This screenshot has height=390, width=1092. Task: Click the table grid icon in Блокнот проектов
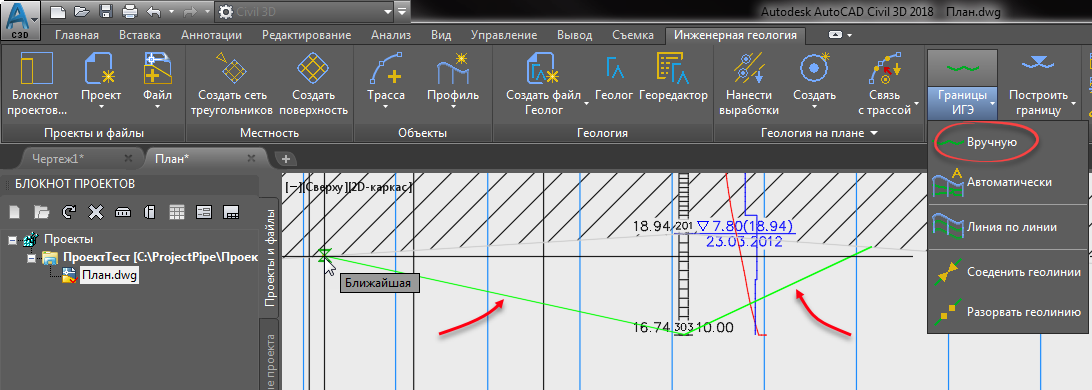click(x=176, y=212)
